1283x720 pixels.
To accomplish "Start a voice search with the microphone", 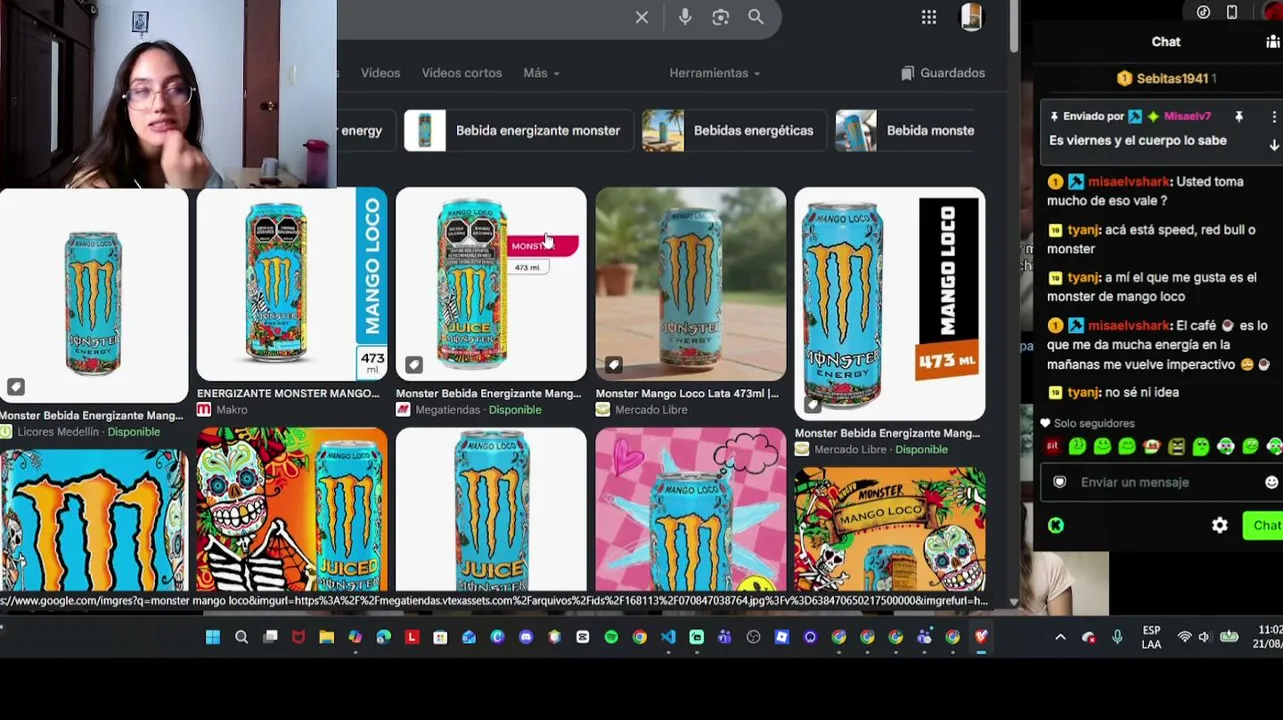I will coord(685,17).
